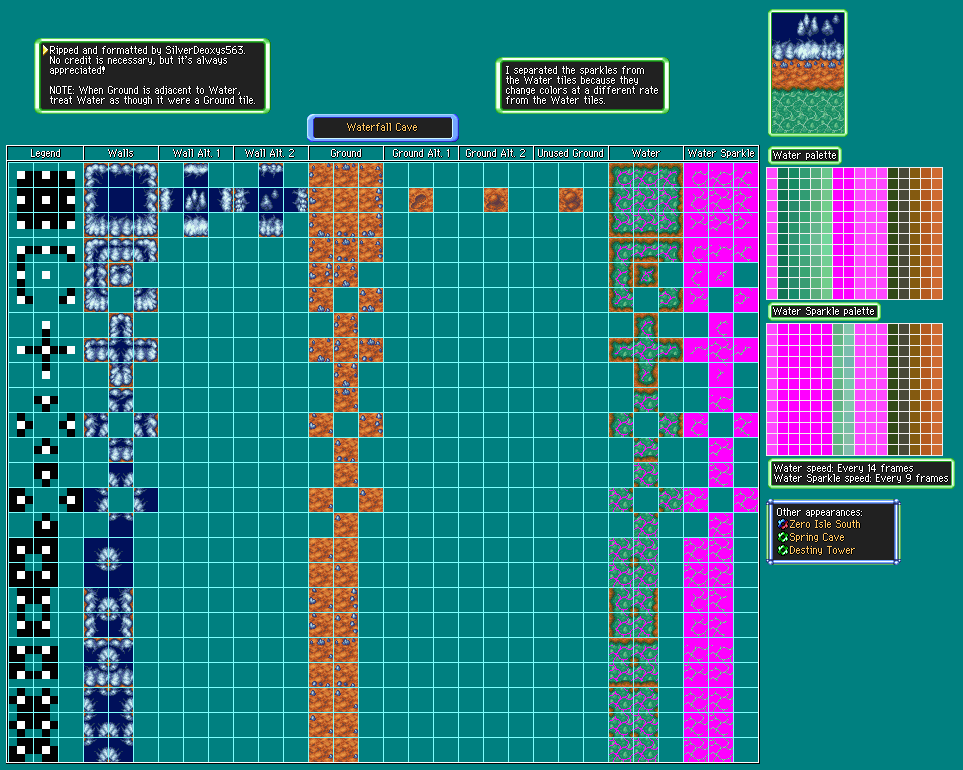
Task: Select the Water Sparkle column header
Action: coord(721,154)
